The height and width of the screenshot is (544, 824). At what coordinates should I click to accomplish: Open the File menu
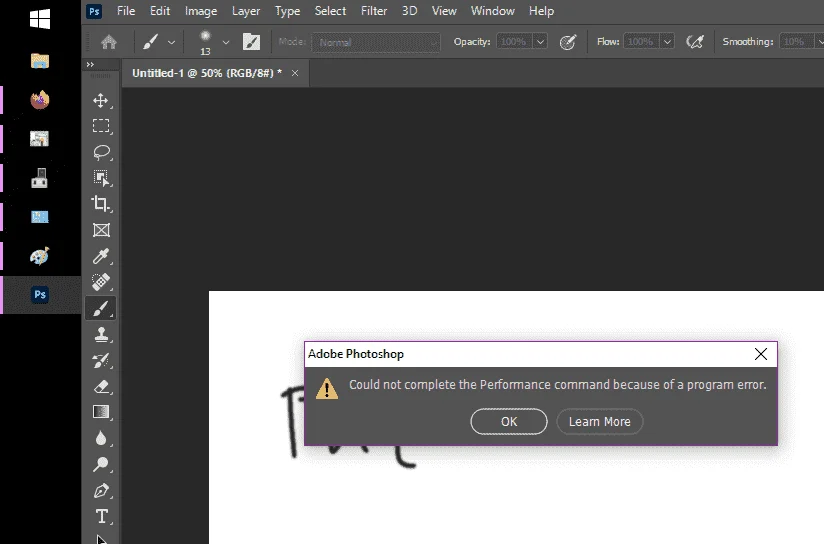(x=126, y=11)
